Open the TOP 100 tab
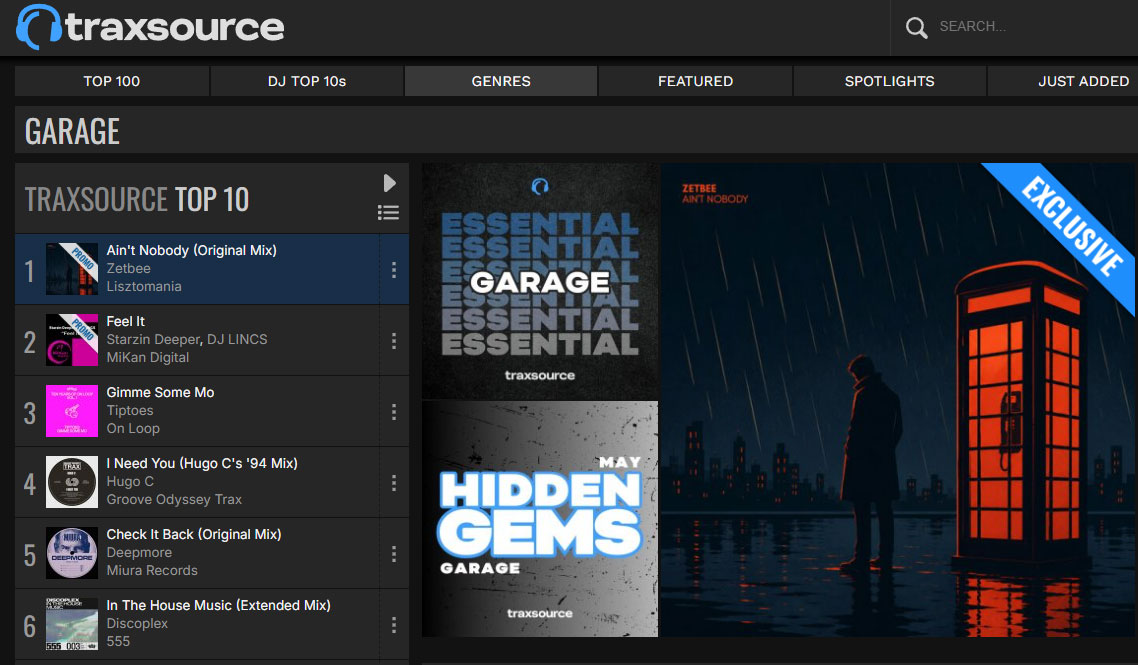 pos(112,81)
